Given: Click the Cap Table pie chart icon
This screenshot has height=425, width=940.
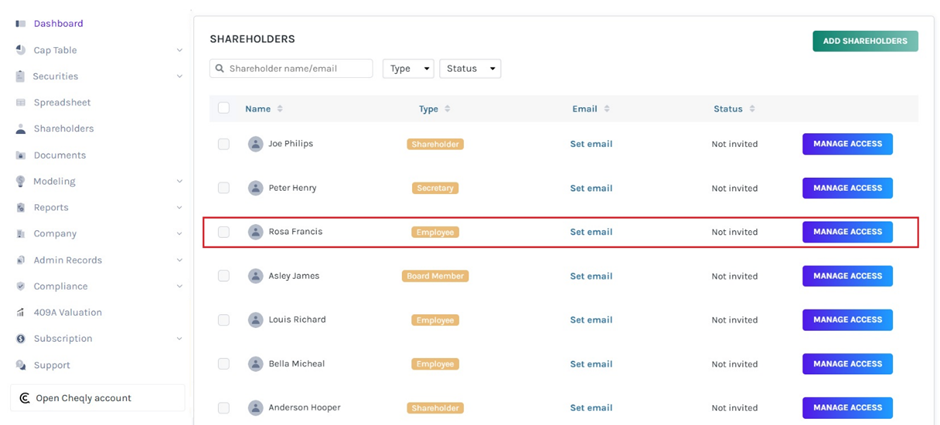Looking at the screenshot, I should 21,50.
